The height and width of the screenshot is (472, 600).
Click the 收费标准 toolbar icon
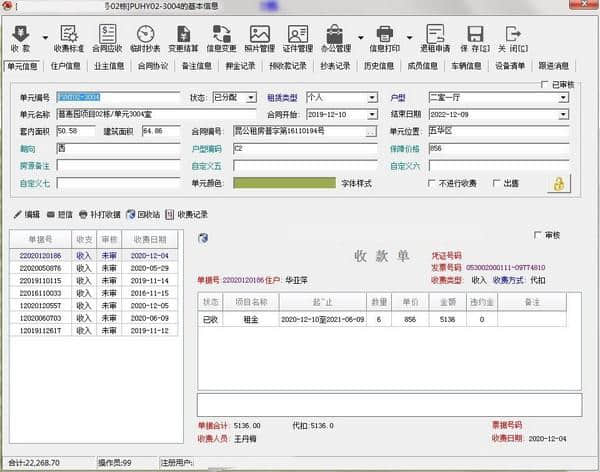pyautogui.click(x=69, y=38)
